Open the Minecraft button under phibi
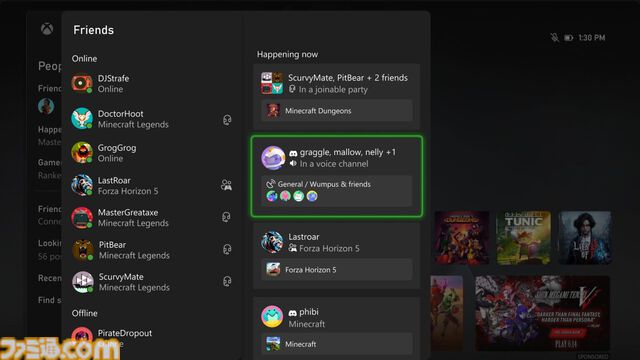 pyautogui.click(x=336, y=344)
